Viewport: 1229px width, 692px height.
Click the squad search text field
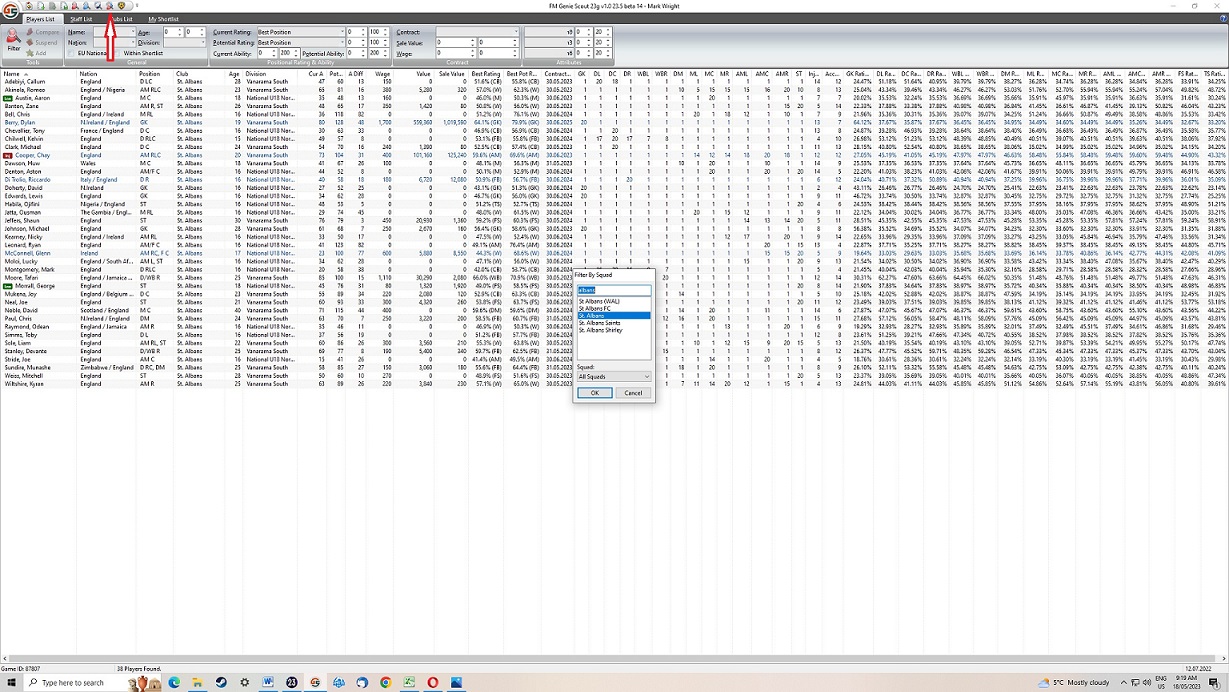click(614, 290)
